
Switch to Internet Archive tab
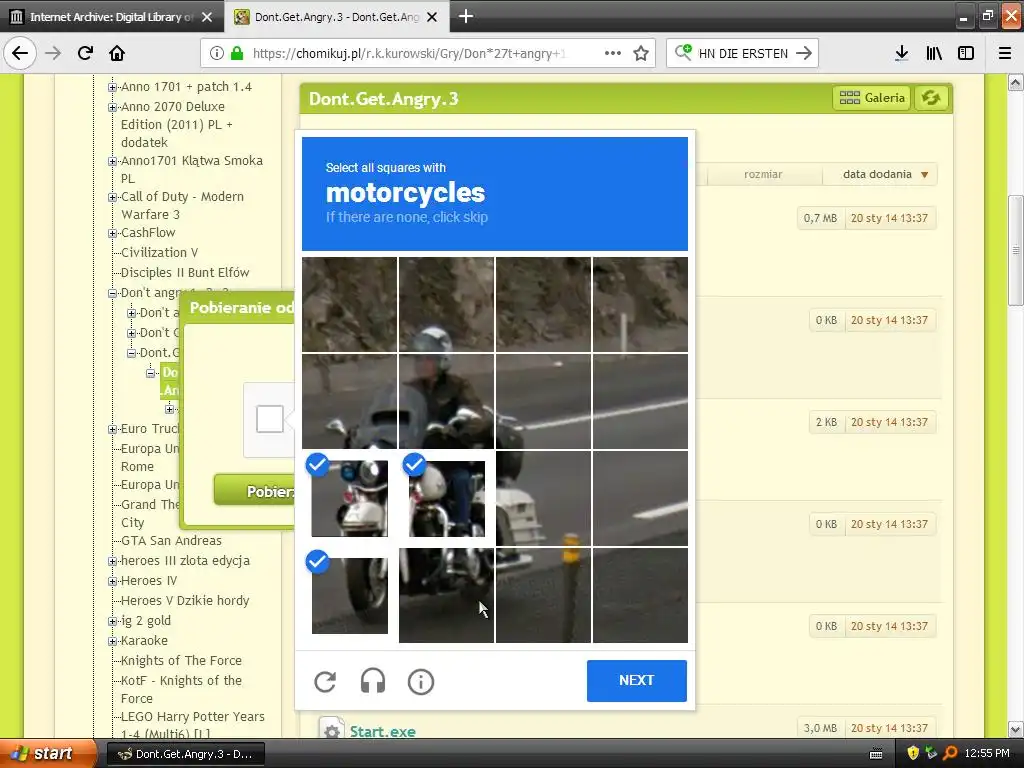pyautogui.click(x=112, y=17)
